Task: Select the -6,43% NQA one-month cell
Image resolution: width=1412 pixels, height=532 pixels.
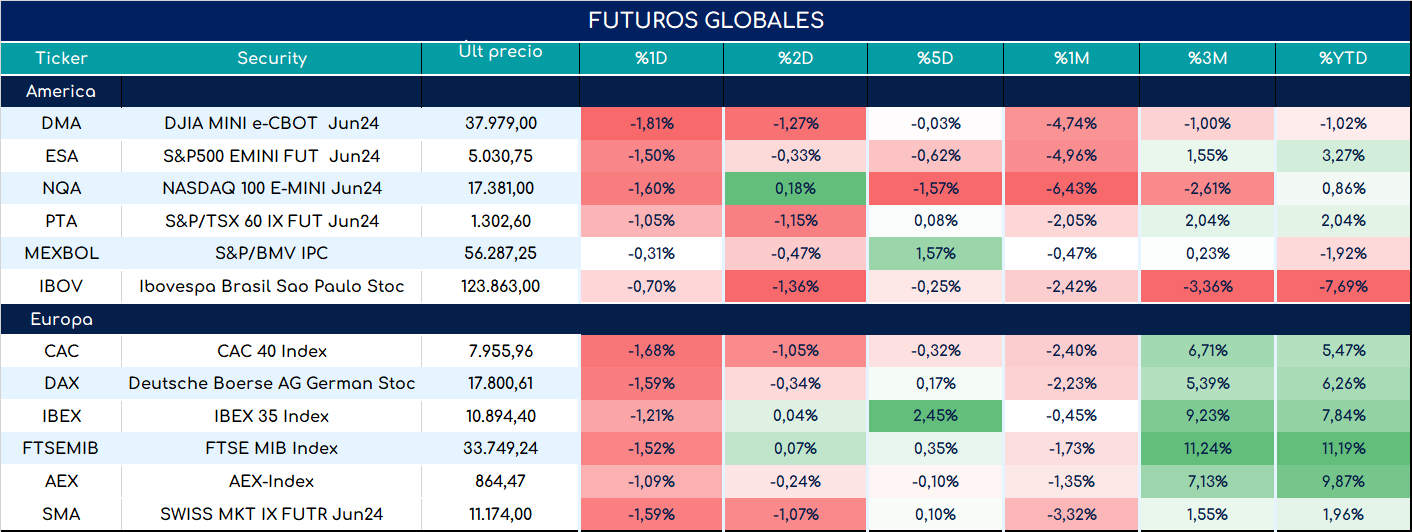Action: click(1074, 188)
